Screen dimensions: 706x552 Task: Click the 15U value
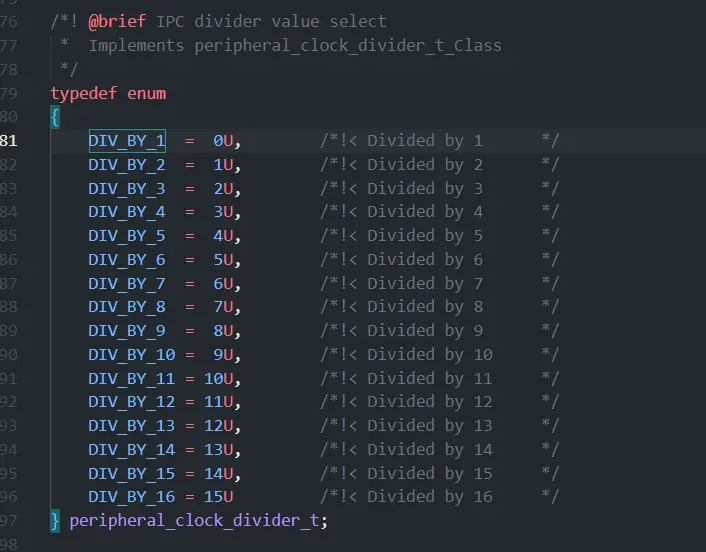219,497
